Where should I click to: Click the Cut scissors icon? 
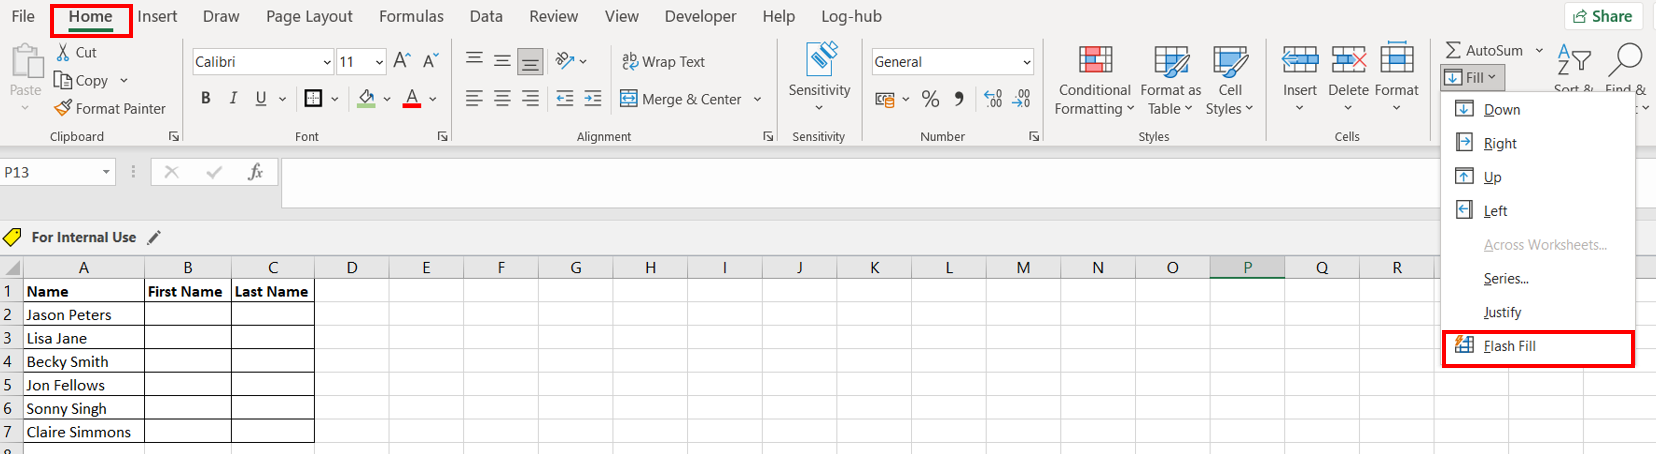tap(63, 52)
